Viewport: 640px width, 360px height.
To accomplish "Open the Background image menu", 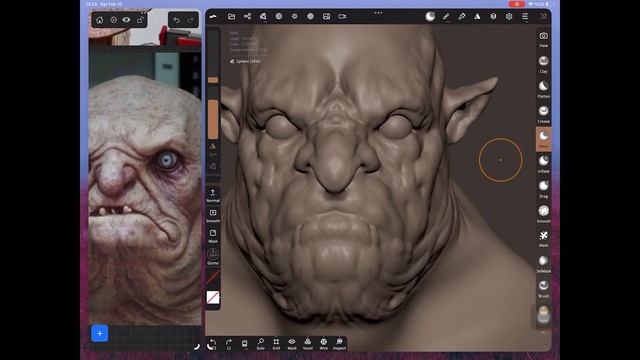I will coord(327,16).
